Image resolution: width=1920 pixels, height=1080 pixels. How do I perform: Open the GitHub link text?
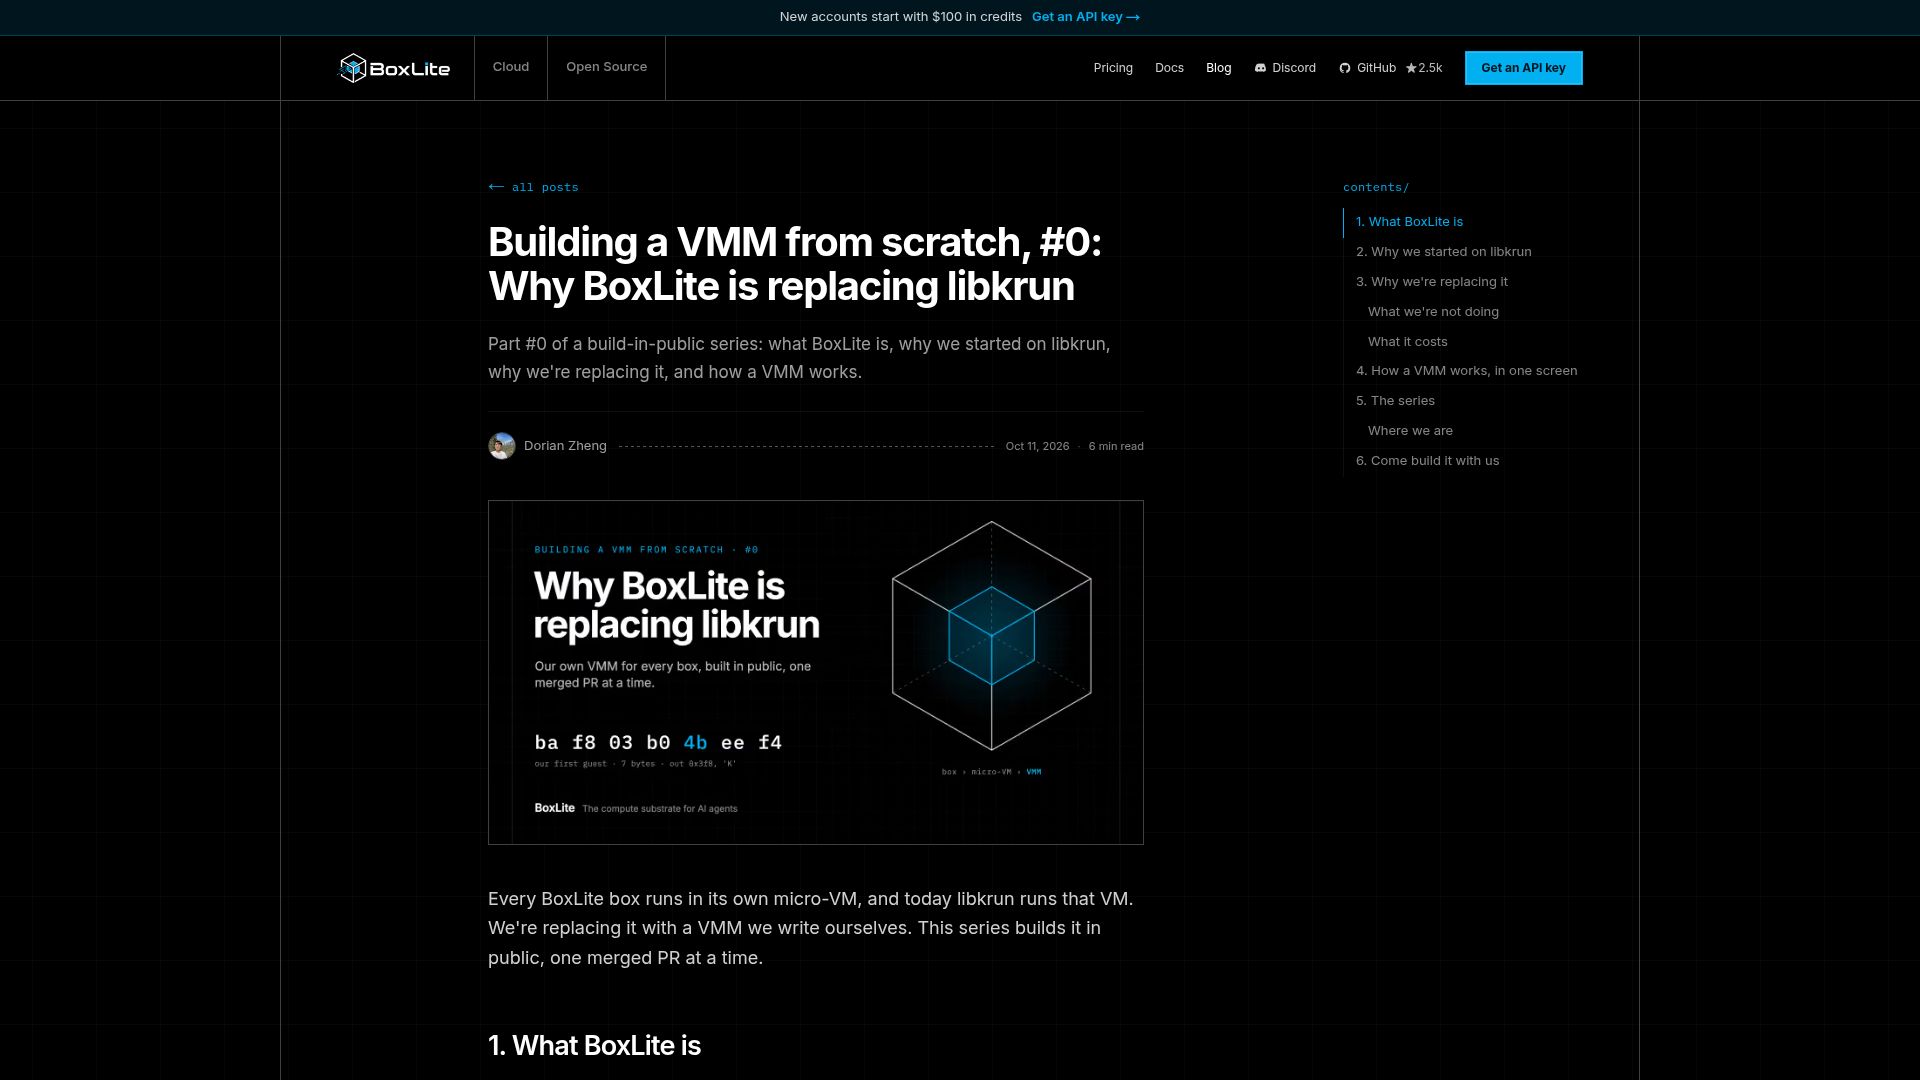point(1376,68)
